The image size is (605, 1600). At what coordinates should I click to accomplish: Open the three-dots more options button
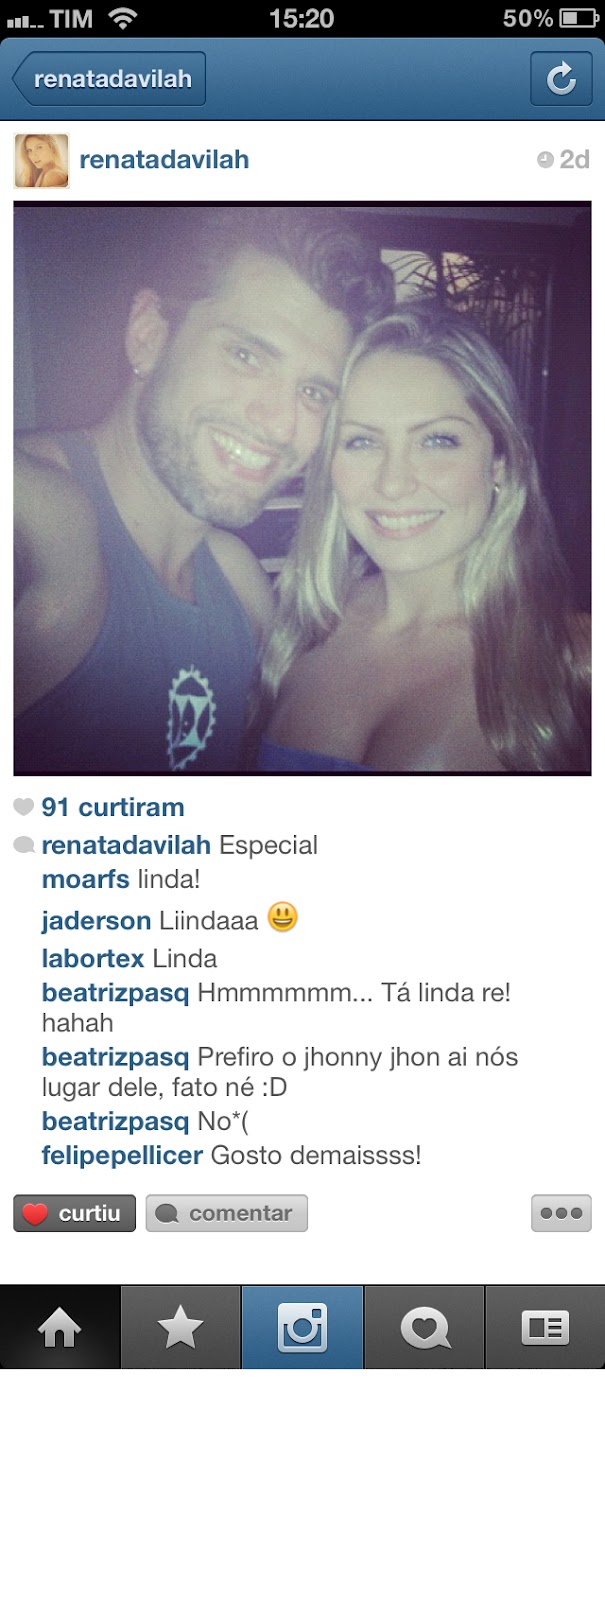[x=561, y=1213]
